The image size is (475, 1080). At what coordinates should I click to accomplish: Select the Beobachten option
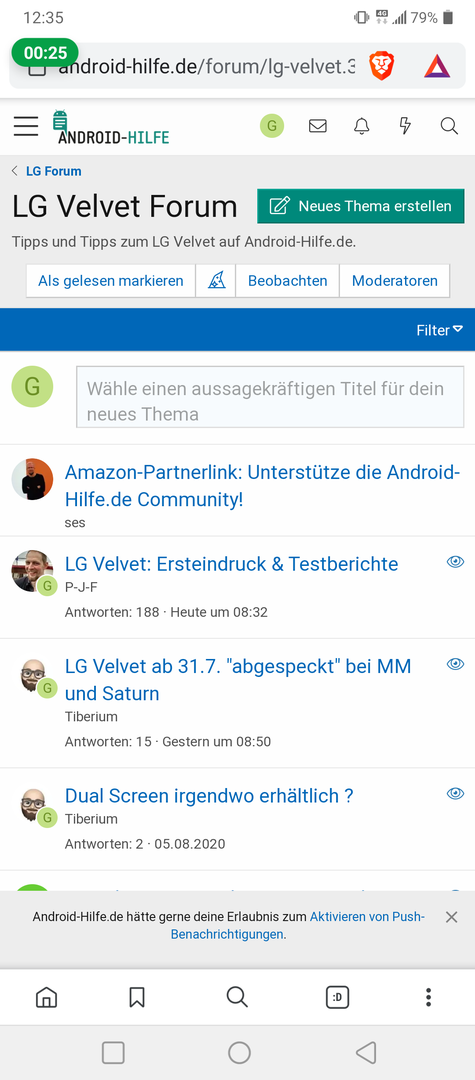287,281
